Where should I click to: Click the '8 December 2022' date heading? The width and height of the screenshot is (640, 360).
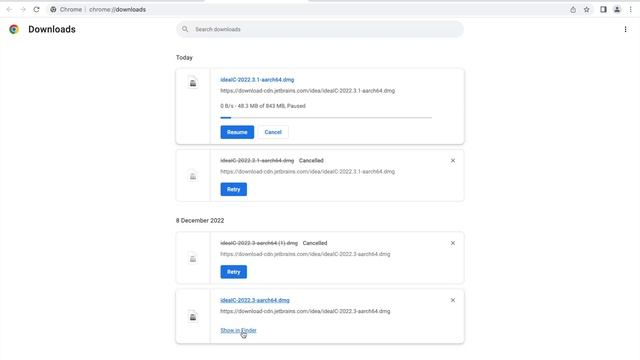(200, 220)
